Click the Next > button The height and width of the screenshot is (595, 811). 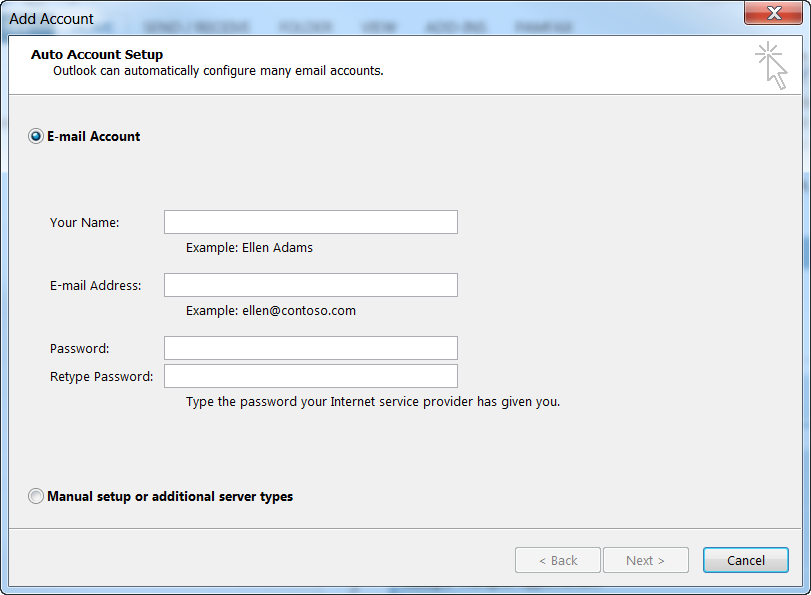(x=645, y=560)
